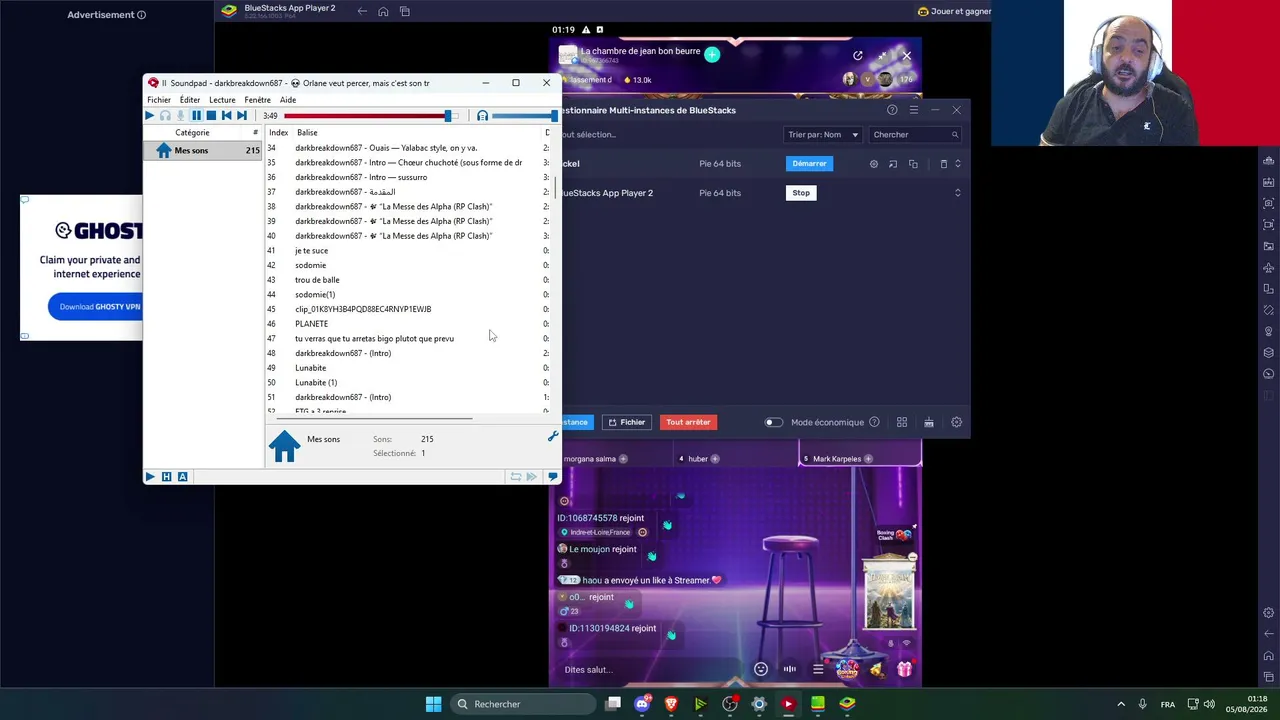
Task: Click Stop for BlueStacks App Player 2
Action: point(801,193)
